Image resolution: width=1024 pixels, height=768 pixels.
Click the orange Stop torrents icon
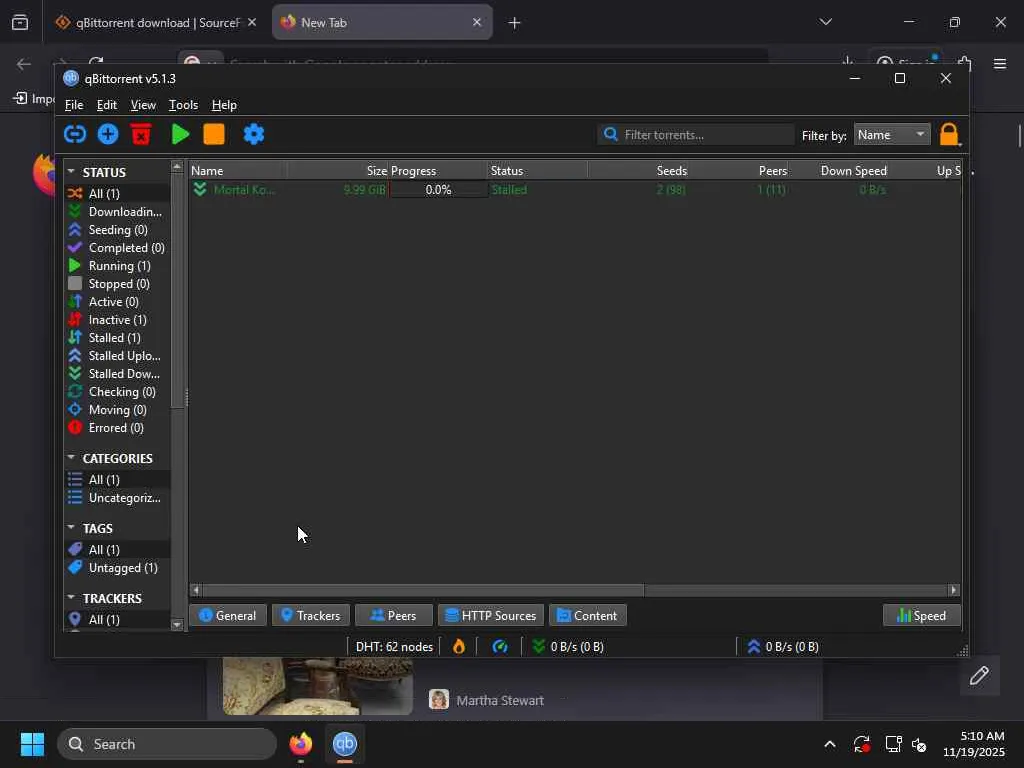click(214, 135)
